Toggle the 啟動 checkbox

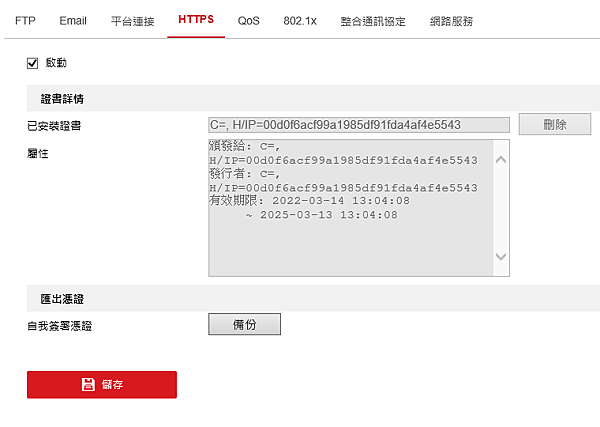tap(33, 63)
